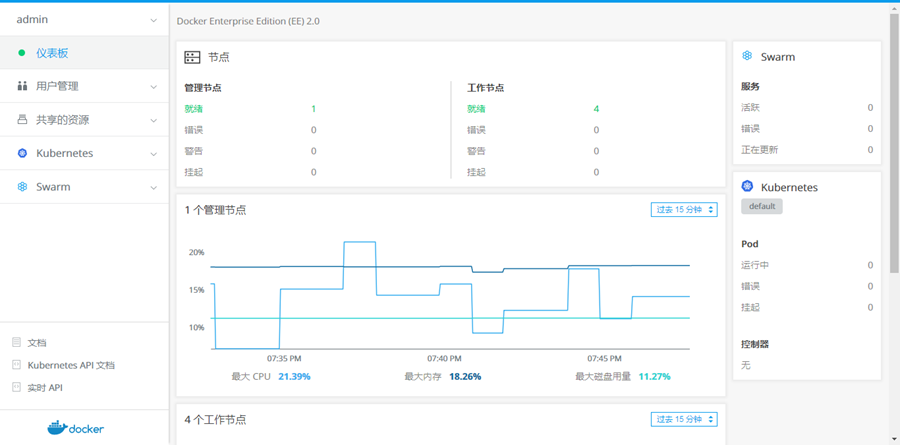The width and height of the screenshot is (900, 445).
Task: Click 正在更新 row in Swarm card
Action: (807, 150)
